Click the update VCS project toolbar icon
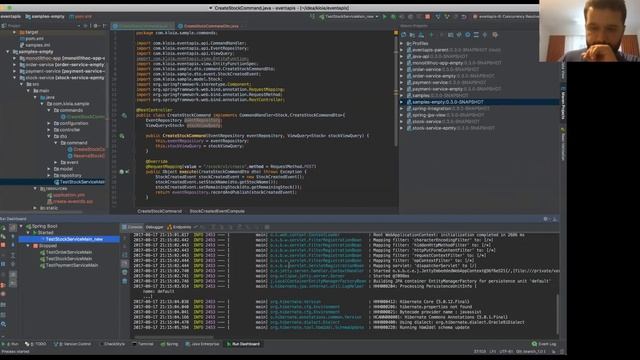Viewport: 640px width, 360px height. (438, 17)
